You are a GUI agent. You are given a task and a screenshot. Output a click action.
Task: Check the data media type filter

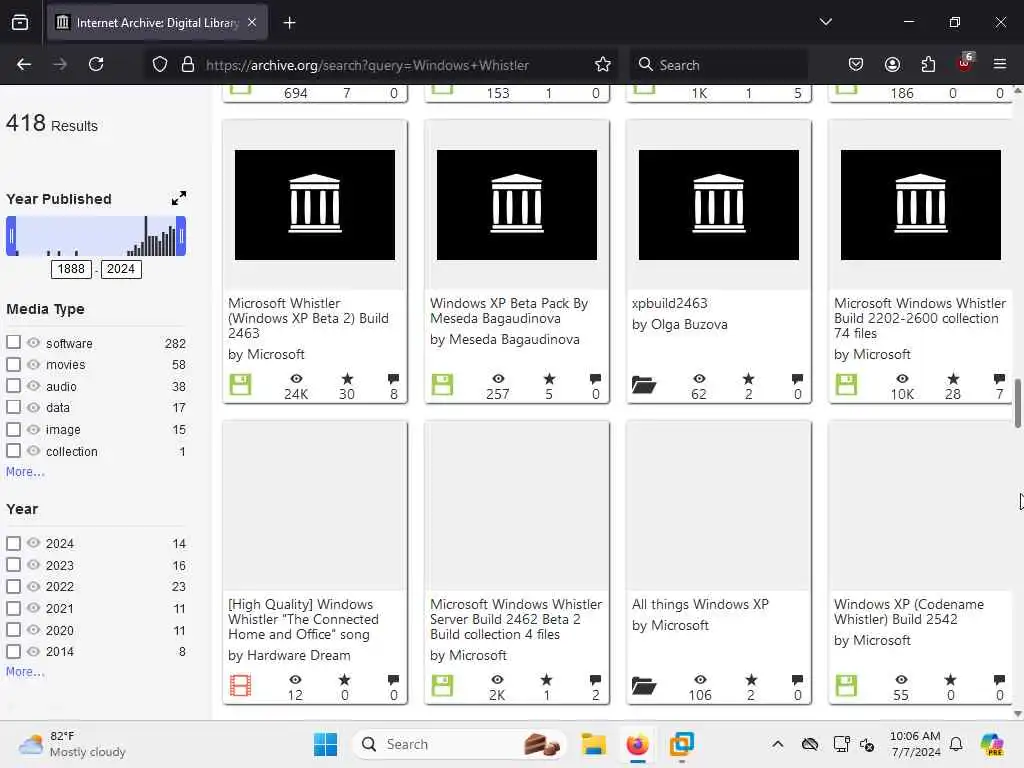13,407
